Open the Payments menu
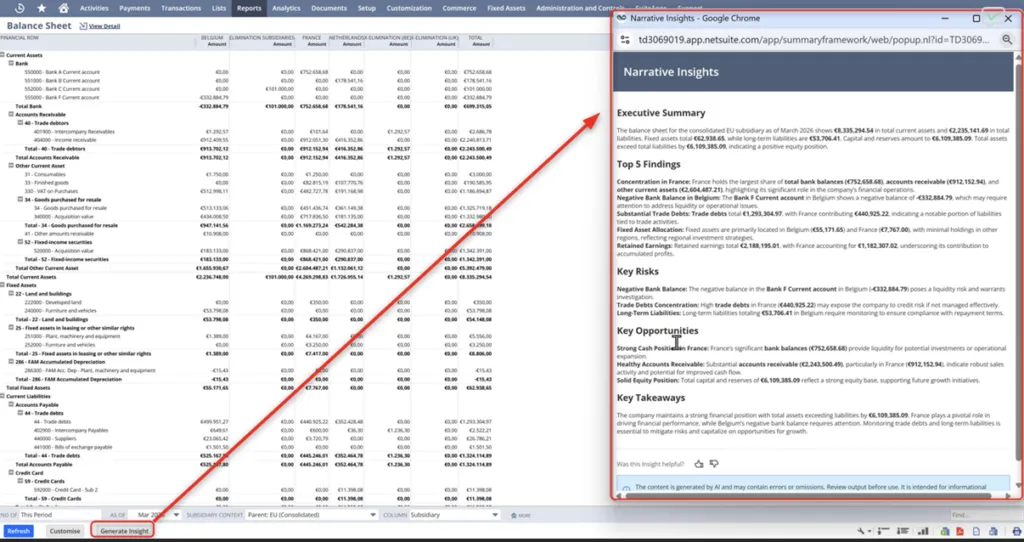The height and width of the screenshot is (542, 1024). click(x=135, y=8)
